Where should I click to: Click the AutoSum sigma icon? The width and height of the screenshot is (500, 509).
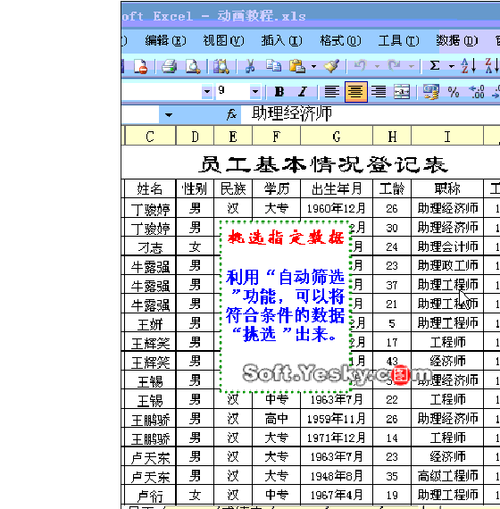click(x=434, y=66)
